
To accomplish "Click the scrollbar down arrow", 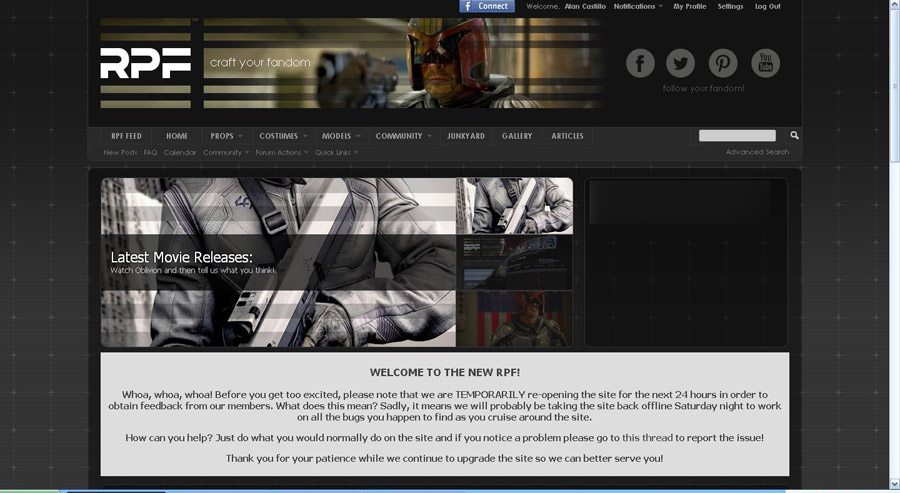I will point(894,483).
